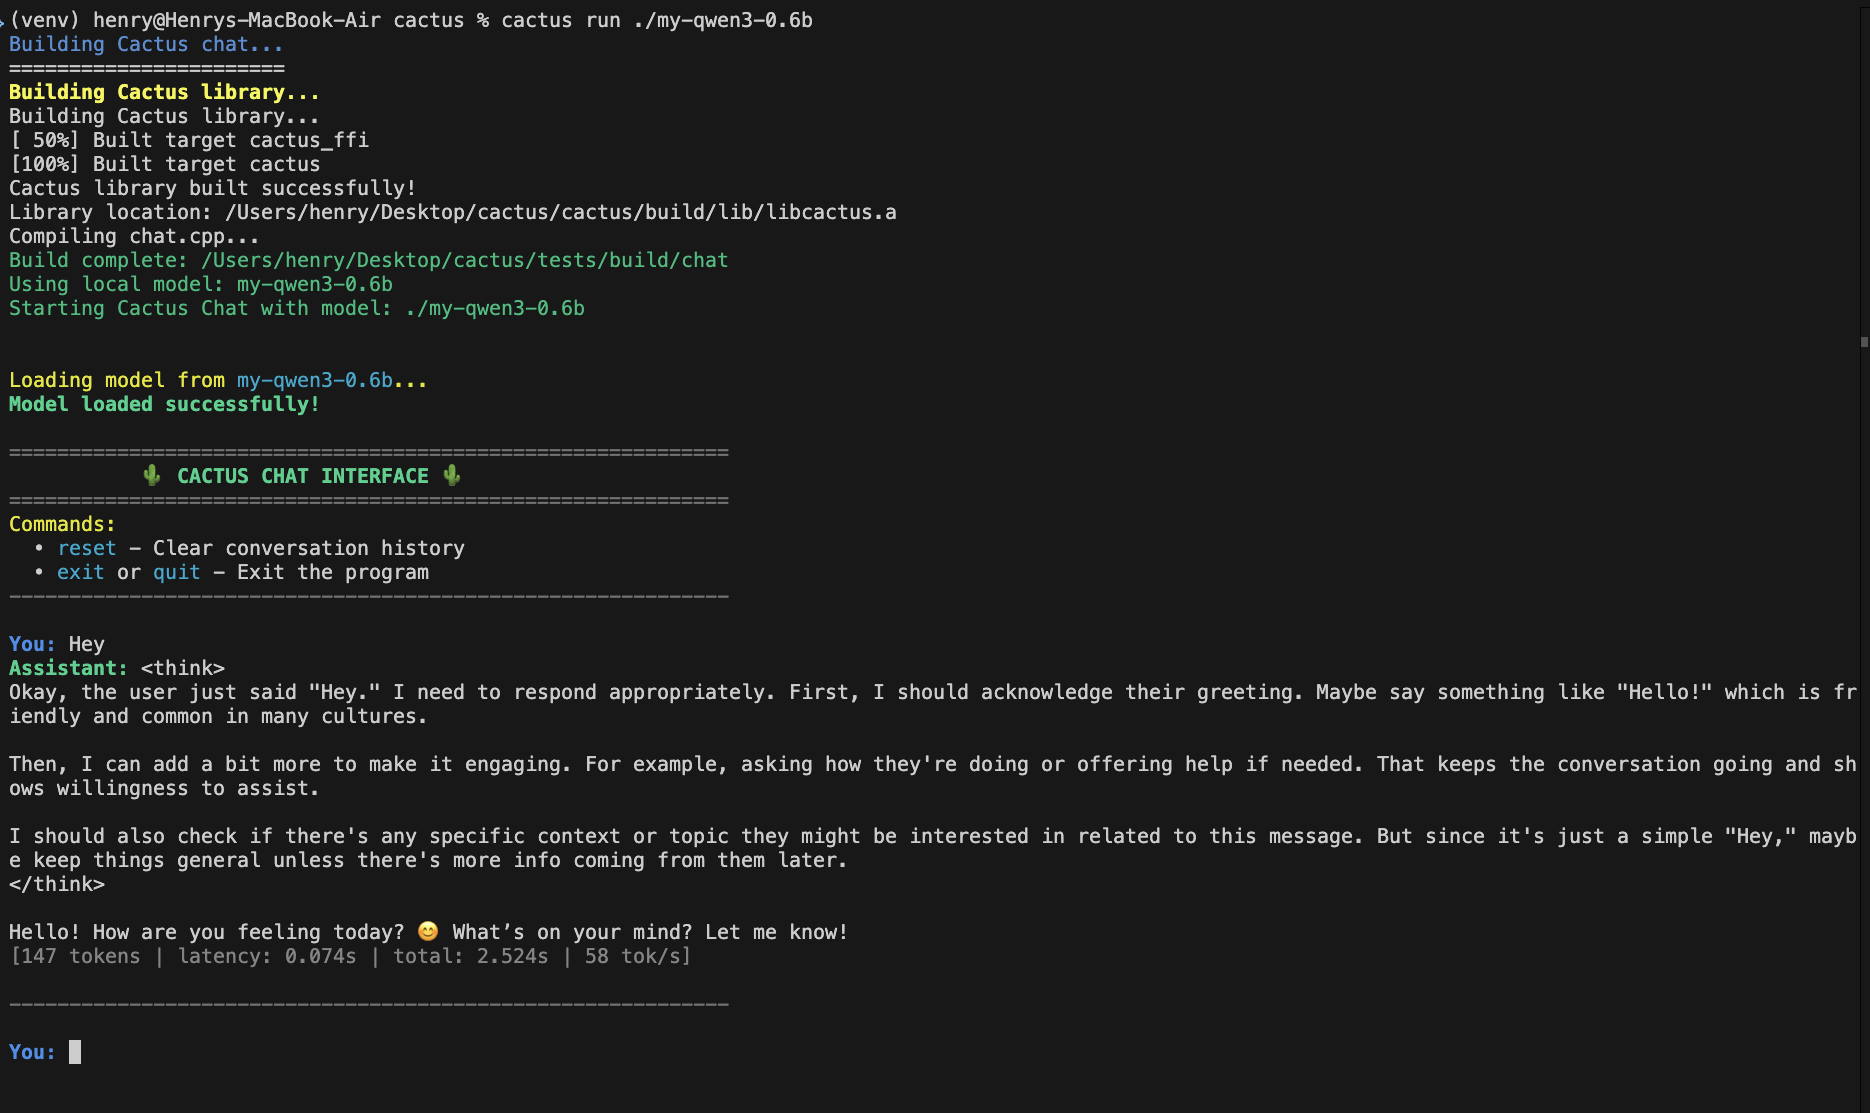Click the closing </think> tag
The width and height of the screenshot is (1870, 1113).
56,884
